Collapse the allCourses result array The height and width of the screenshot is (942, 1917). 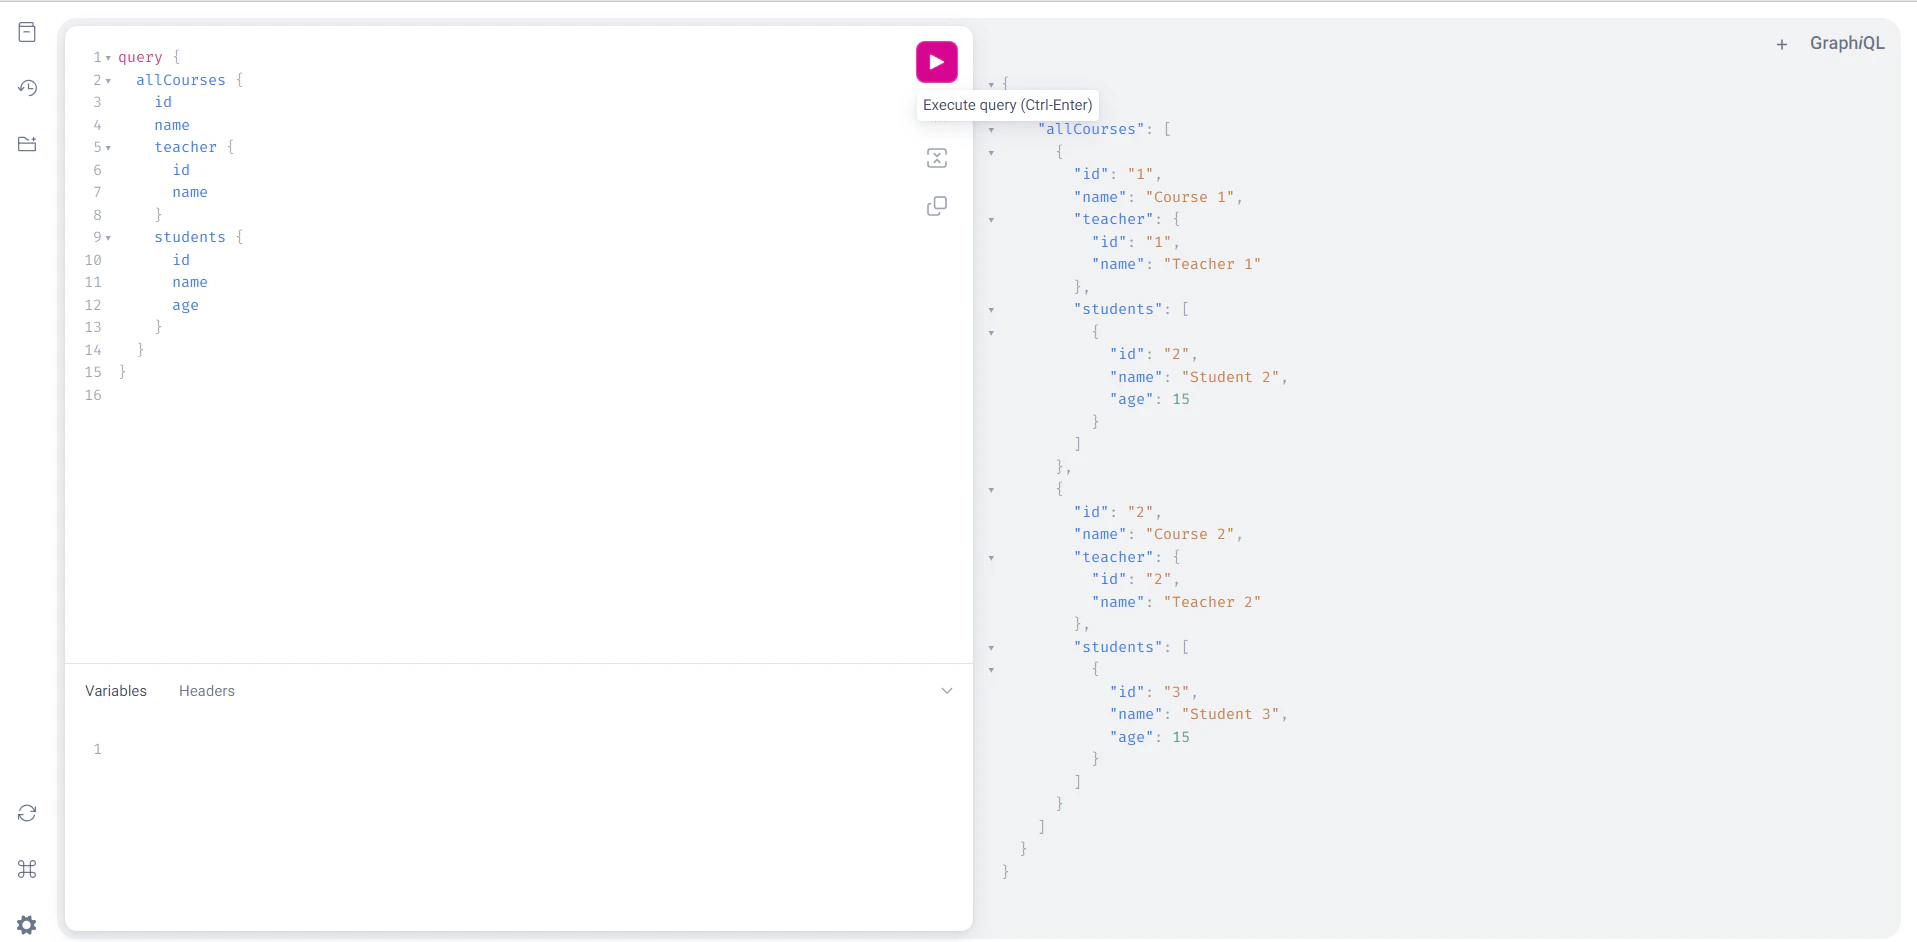click(991, 130)
